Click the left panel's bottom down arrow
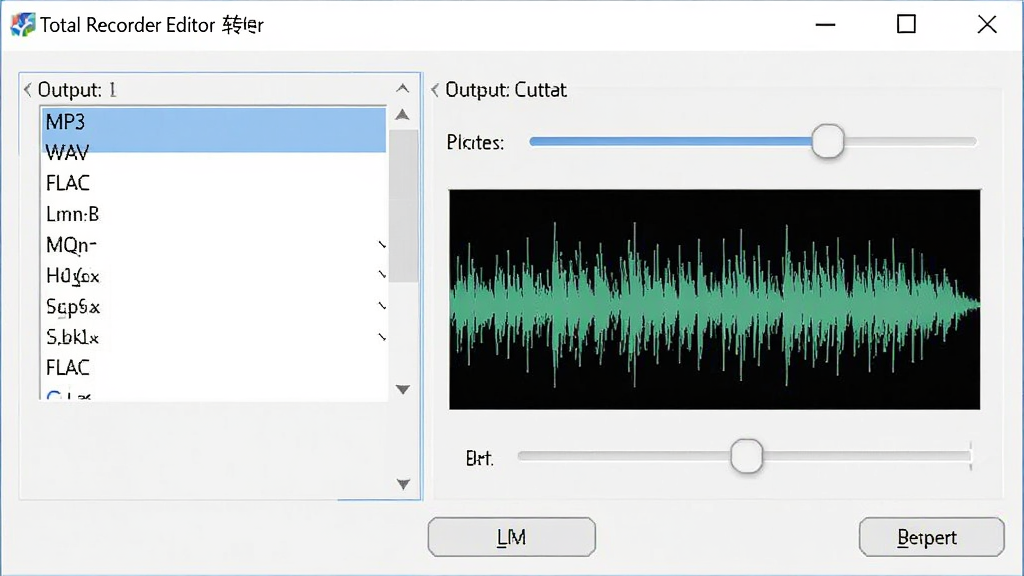The width and height of the screenshot is (1024, 576). [x=403, y=484]
